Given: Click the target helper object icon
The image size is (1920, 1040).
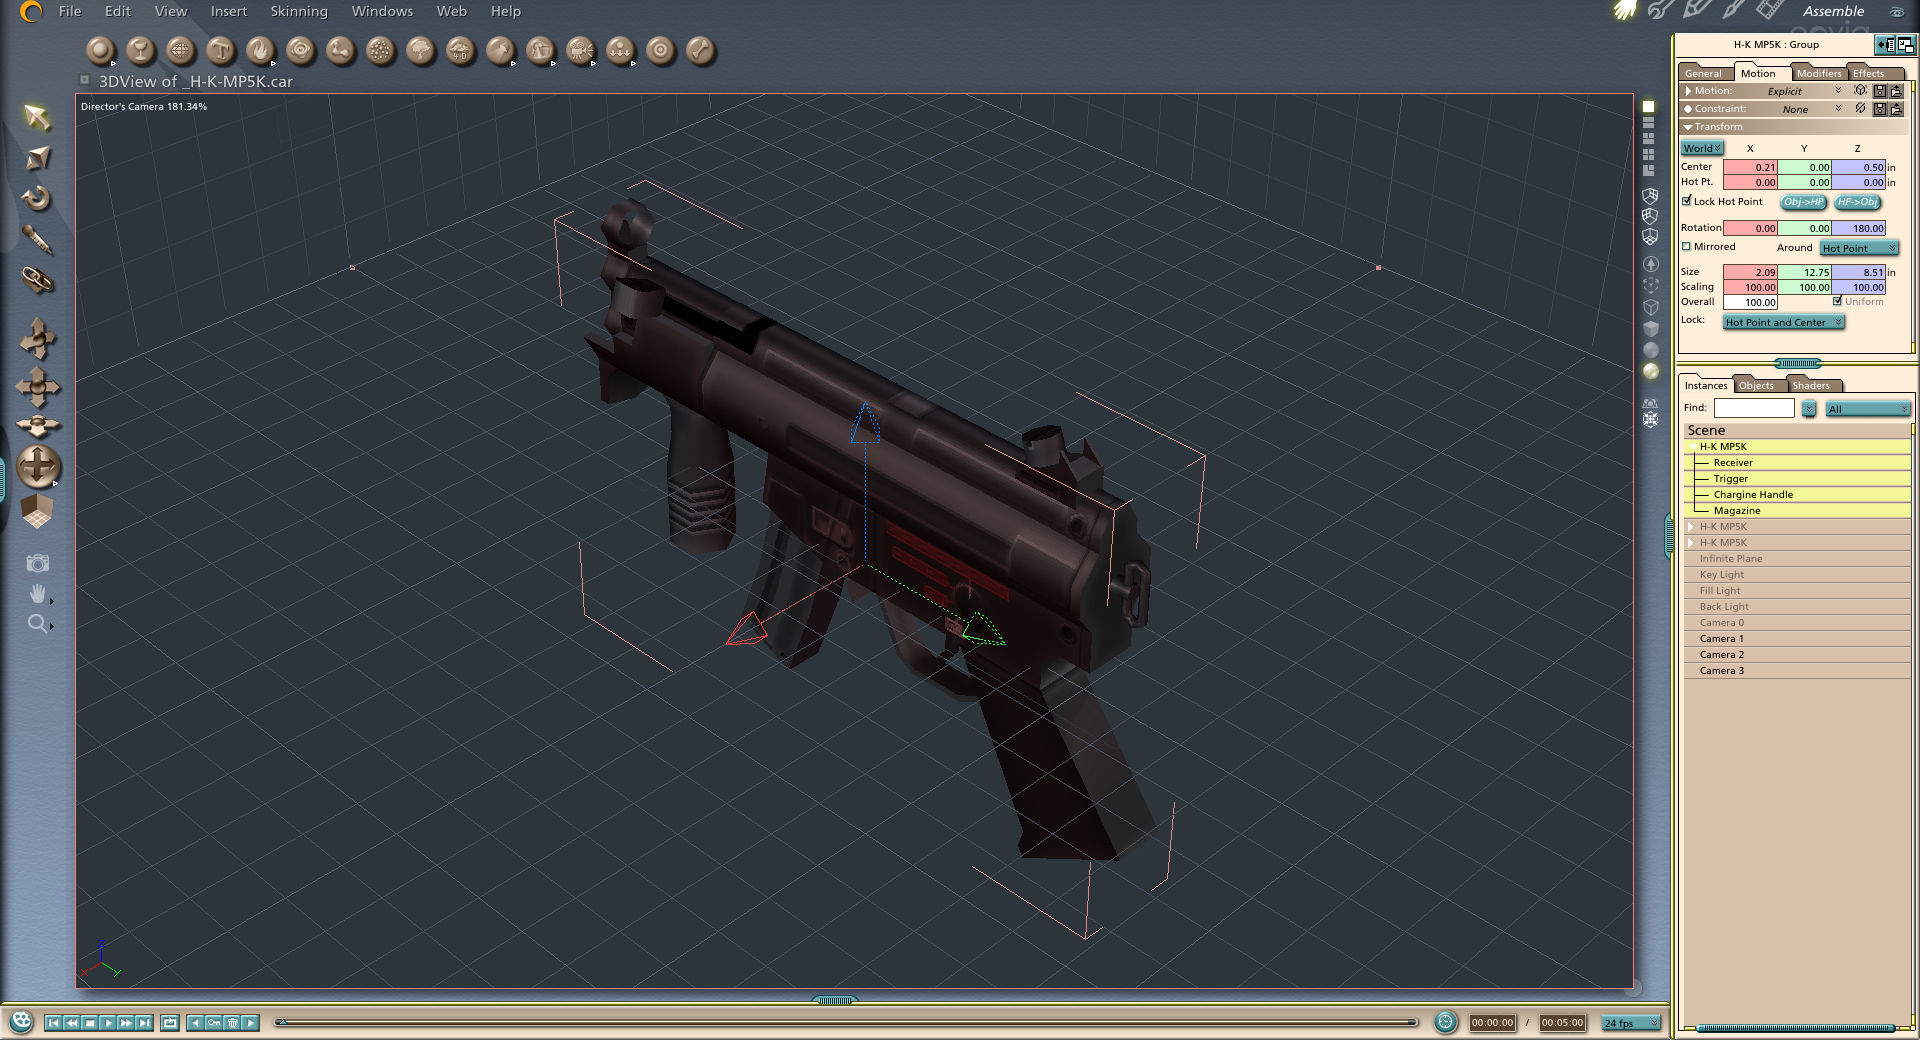Looking at the screenshot, I should (x=660, y=50).
